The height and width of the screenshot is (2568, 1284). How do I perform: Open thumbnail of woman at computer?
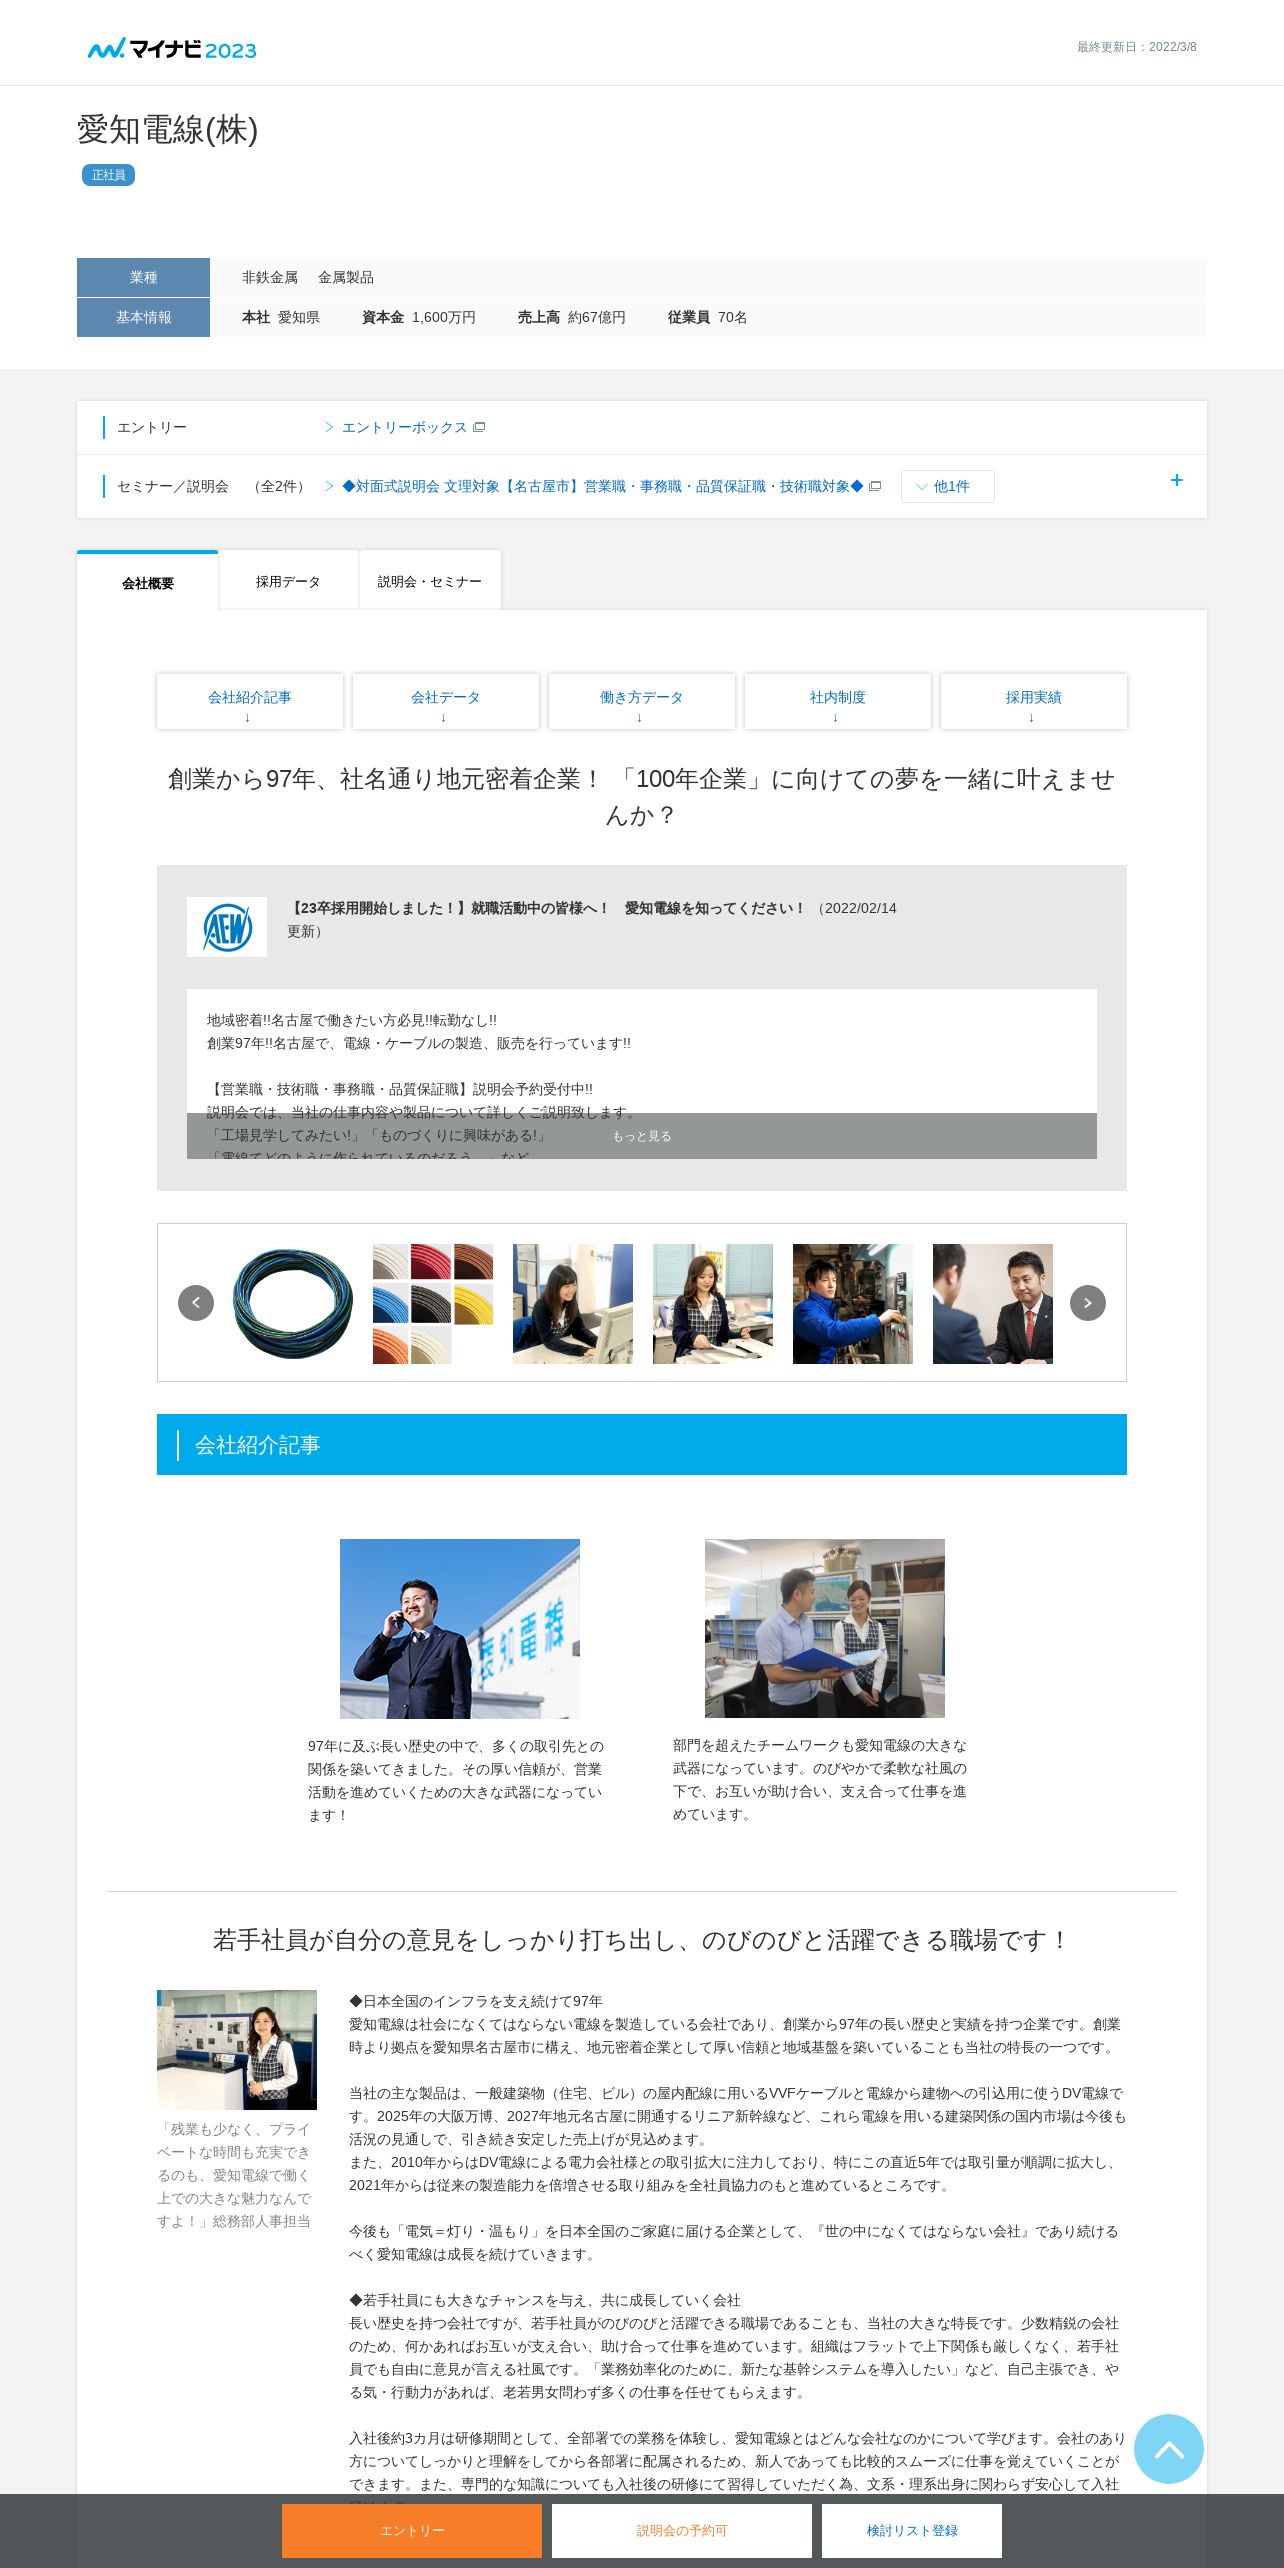573,1304
